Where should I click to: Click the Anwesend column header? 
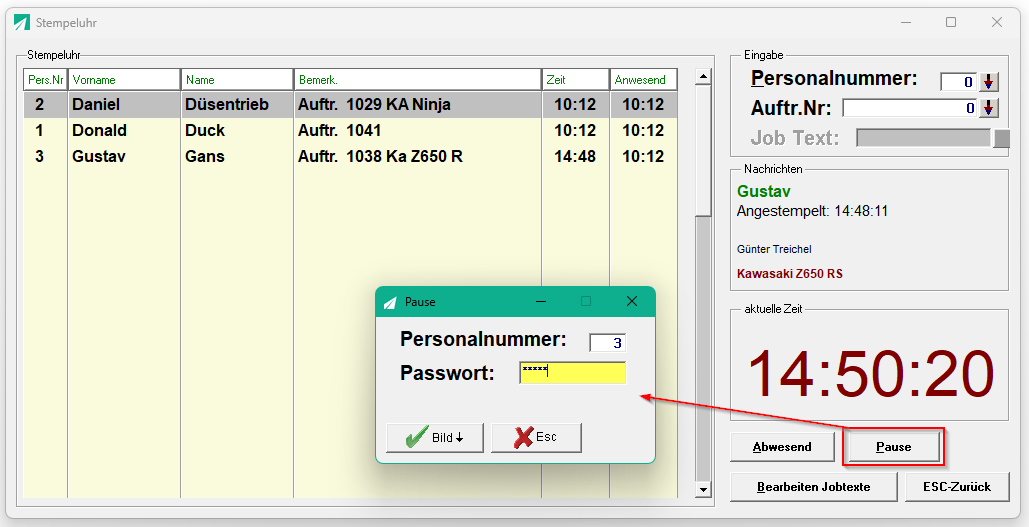pos(644,79)
